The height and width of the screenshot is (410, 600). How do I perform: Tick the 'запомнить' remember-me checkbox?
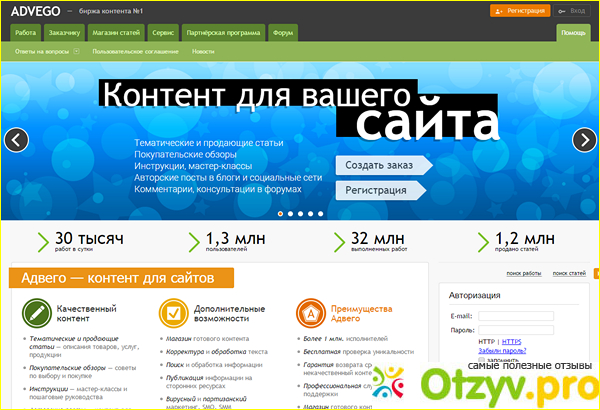pos(482,360)
